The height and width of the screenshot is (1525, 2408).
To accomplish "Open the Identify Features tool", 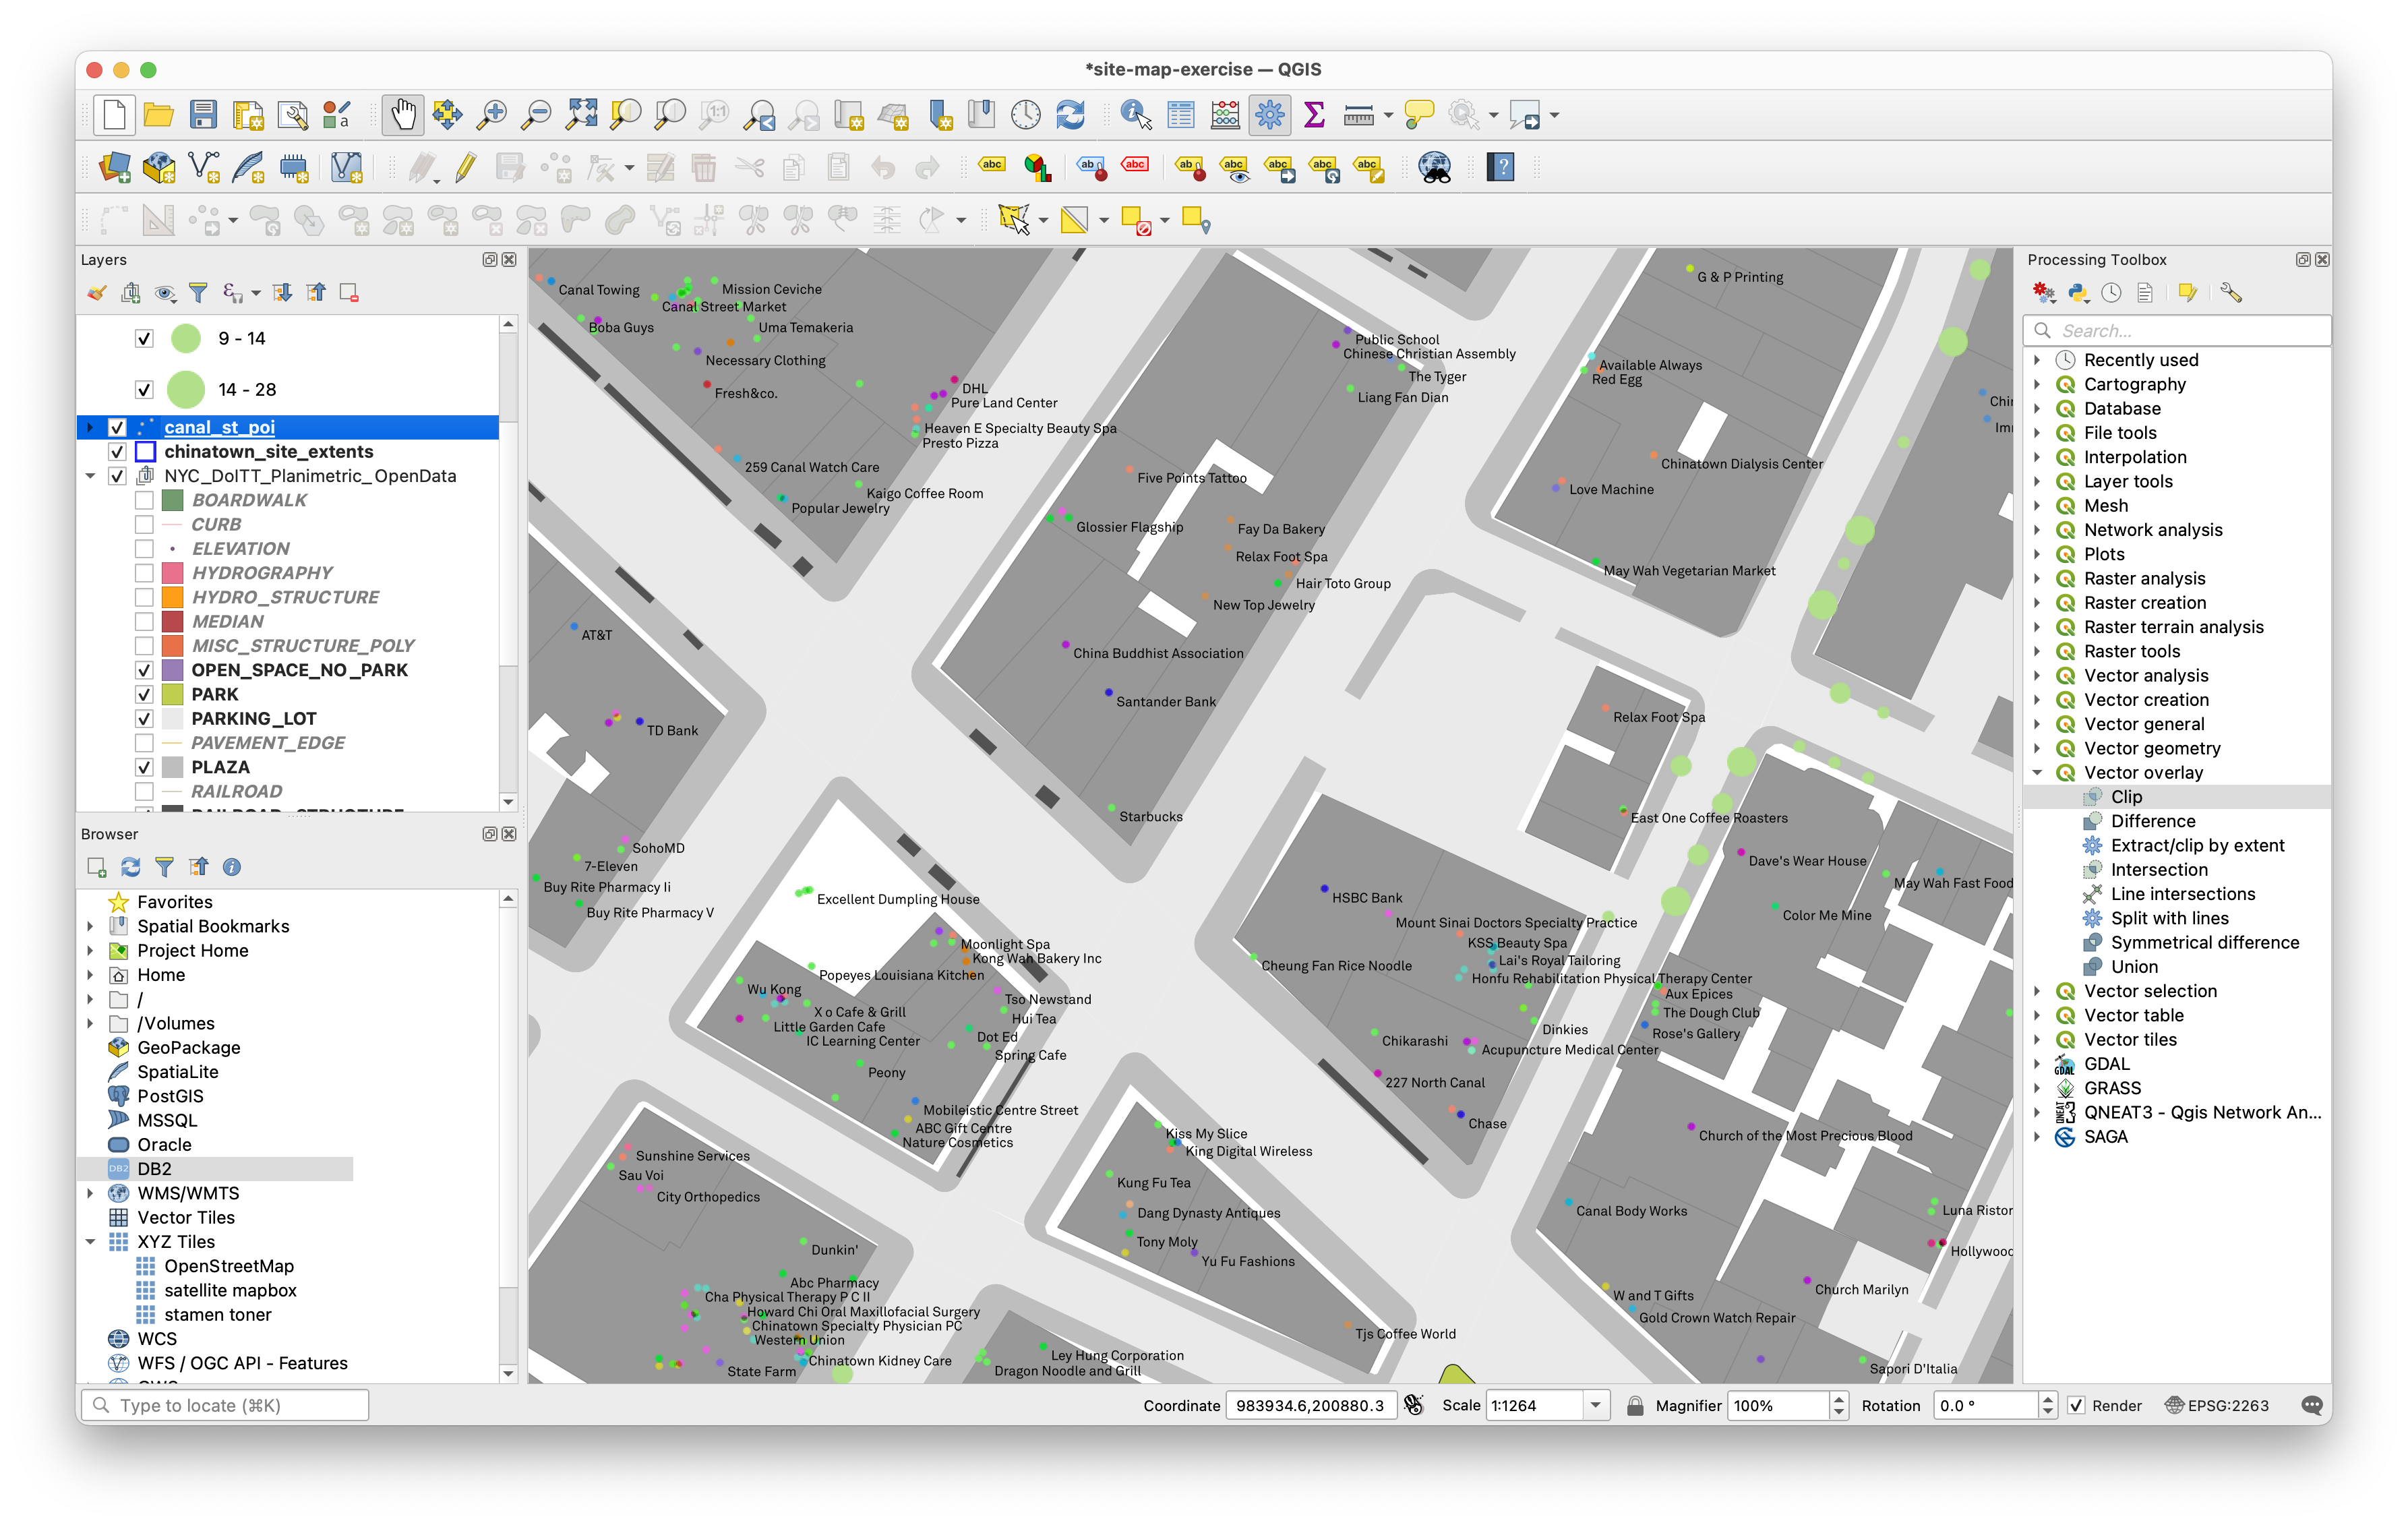I will click(1135, 115).
